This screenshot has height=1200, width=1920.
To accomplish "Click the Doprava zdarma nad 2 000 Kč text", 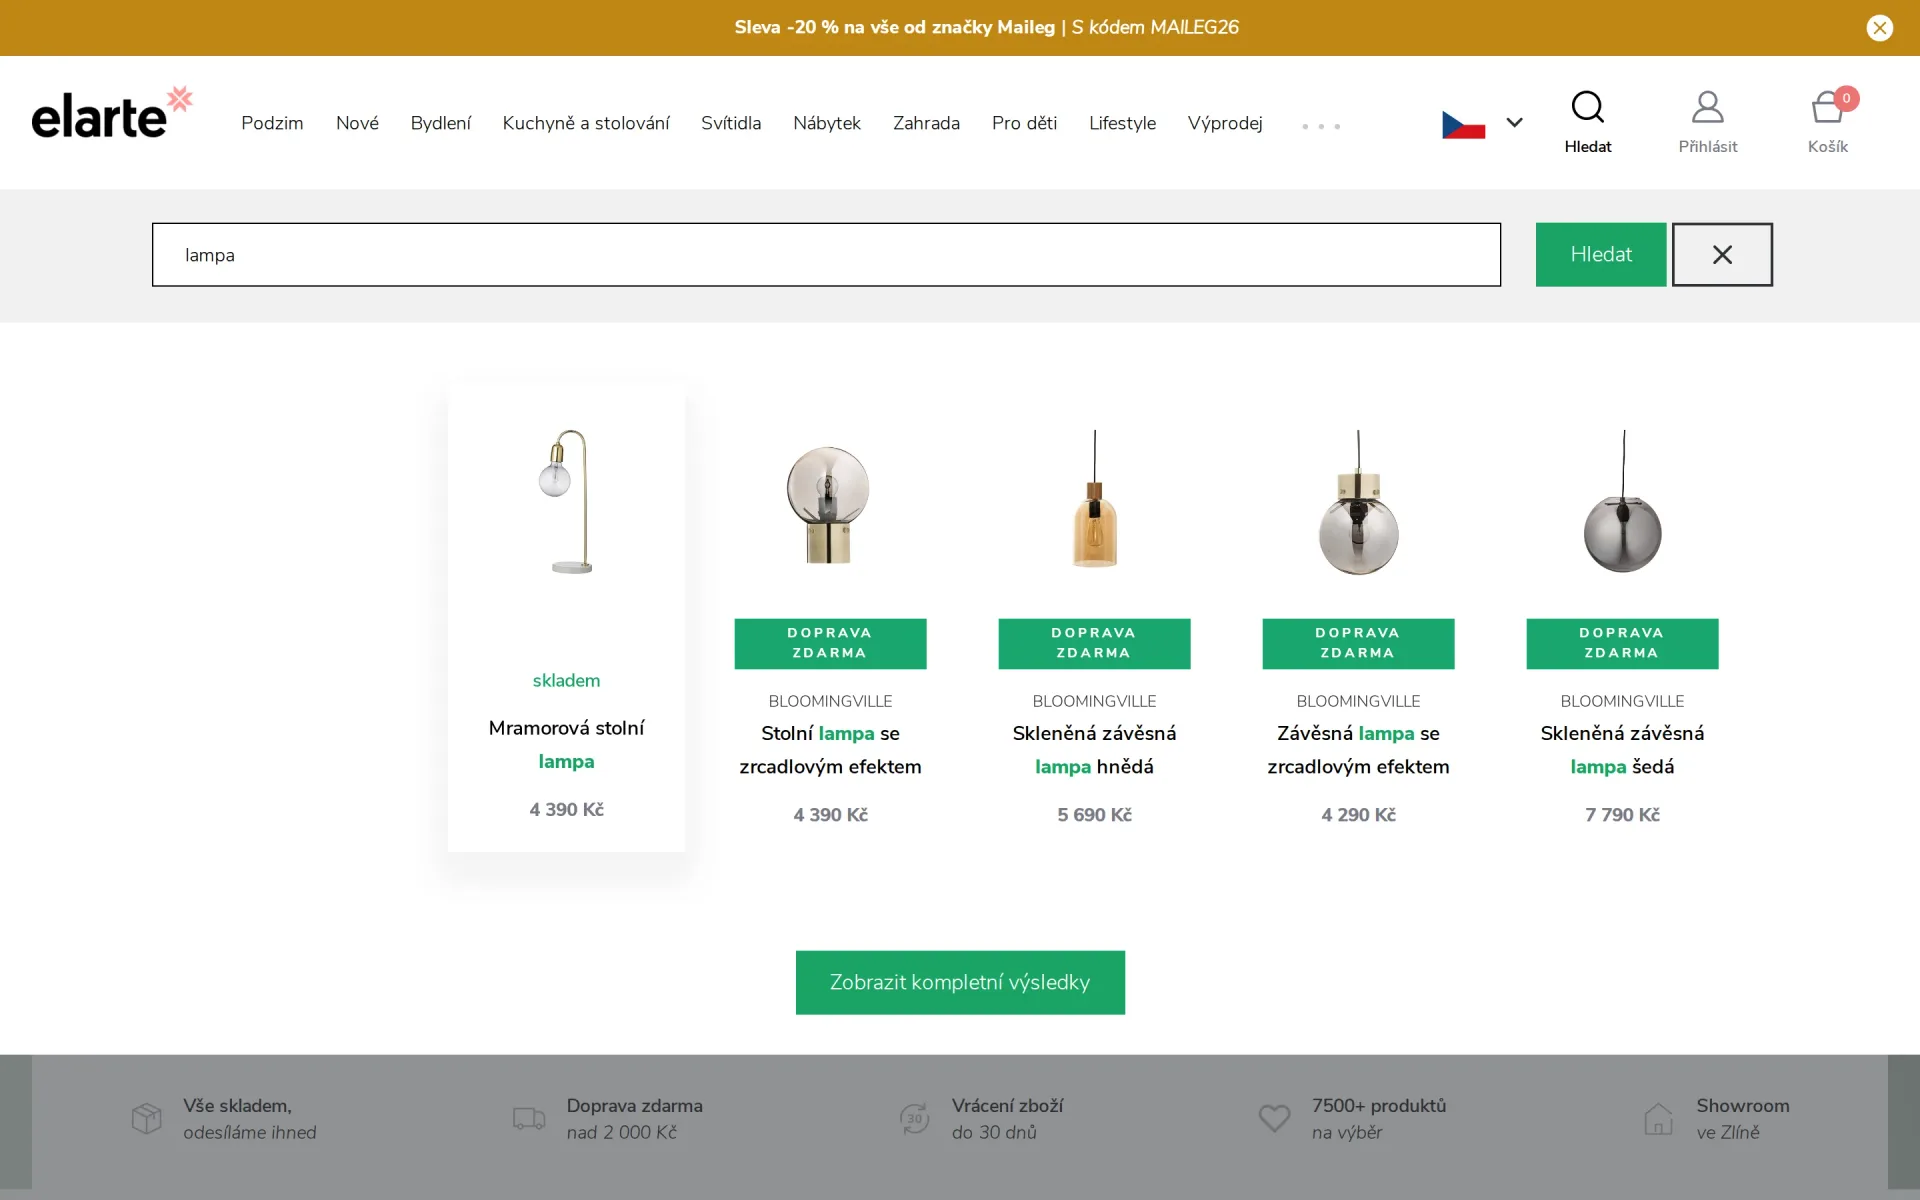I will 634,1118.
